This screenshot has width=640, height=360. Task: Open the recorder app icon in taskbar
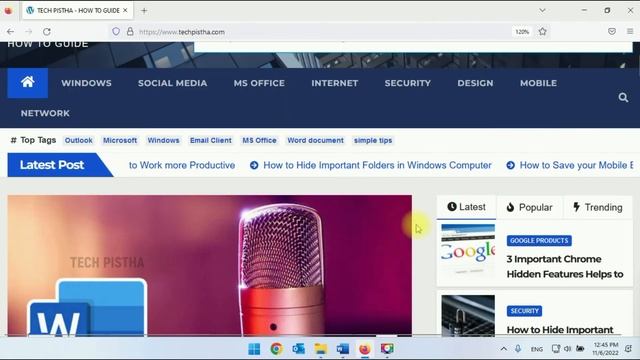(387, 349)
